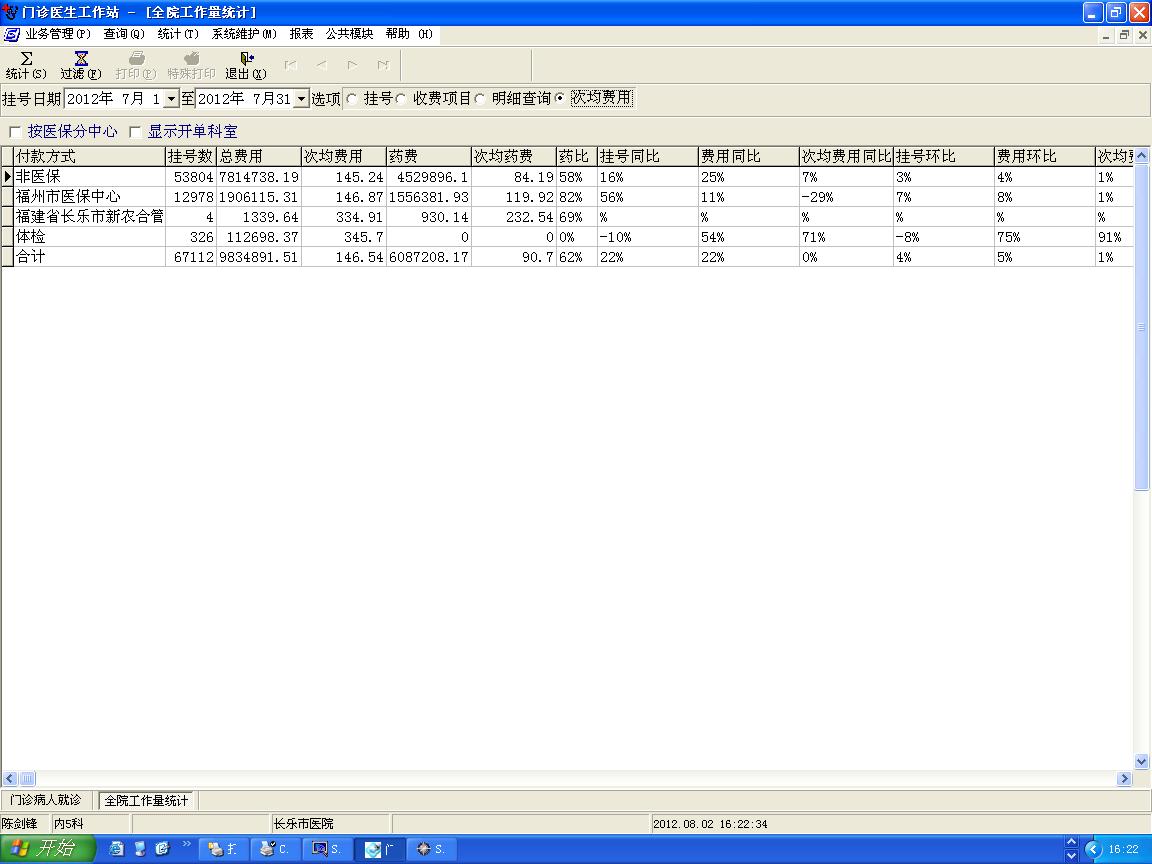Select the 明细查询 radio option
Viewport: 1152px width, 864px height.
480,98
